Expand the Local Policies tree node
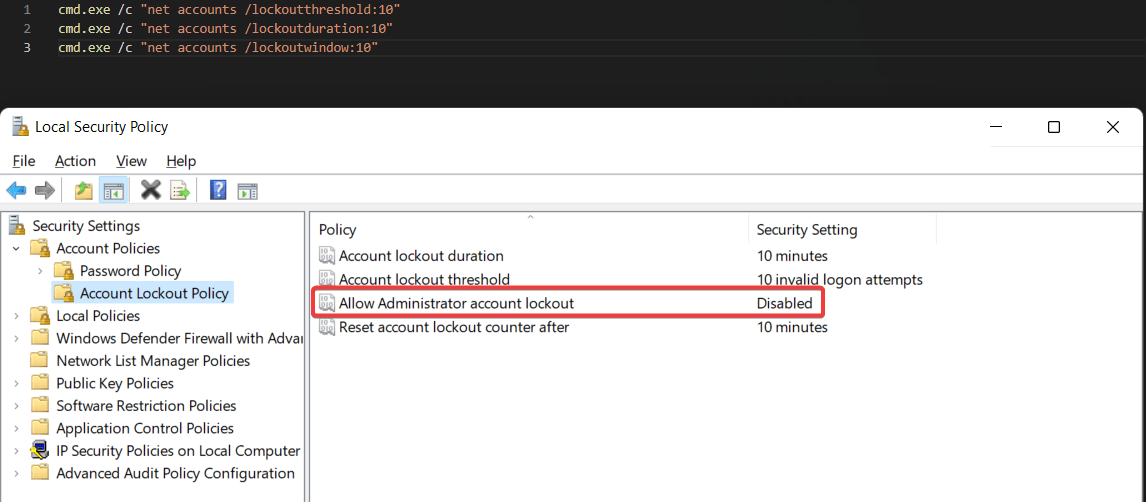The width and height of the screenshot is (1146, 502). pyautogui.click(x=16, y=316)
